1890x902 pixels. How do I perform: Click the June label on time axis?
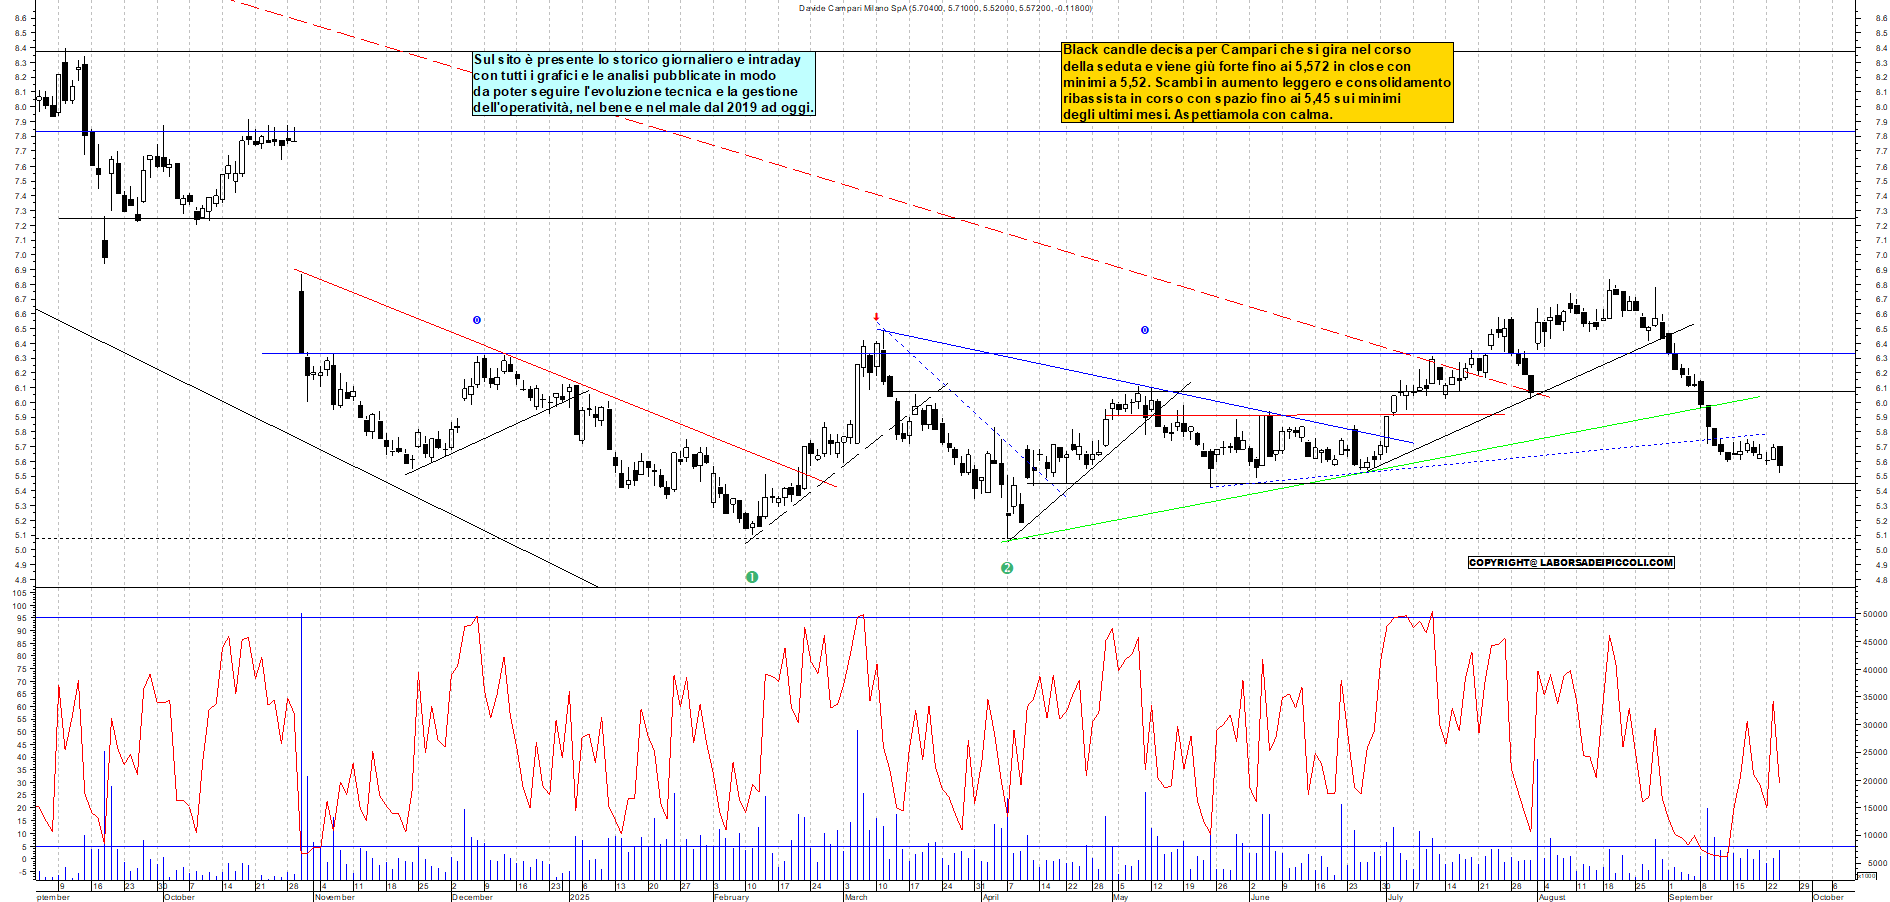pos(1260,897)
